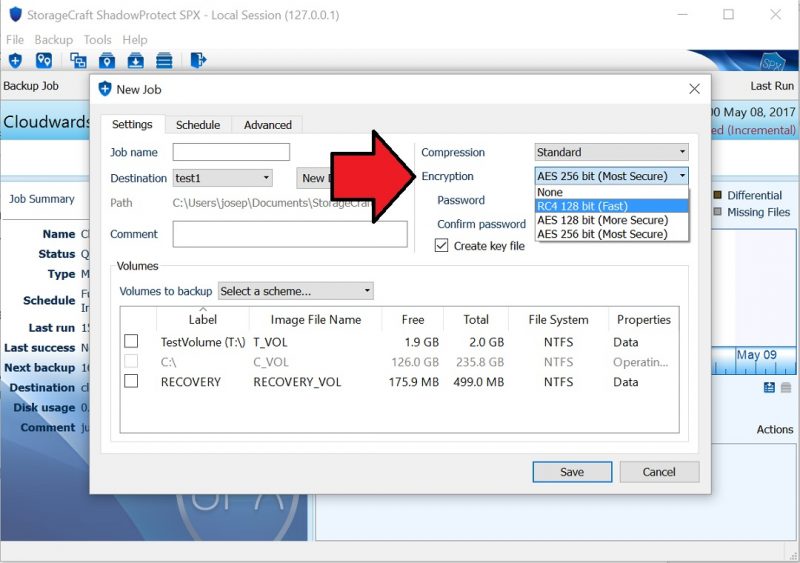This screenshot has height=563, width=800.
Task: Click the Total column header
Action: (x=476, y=320)
